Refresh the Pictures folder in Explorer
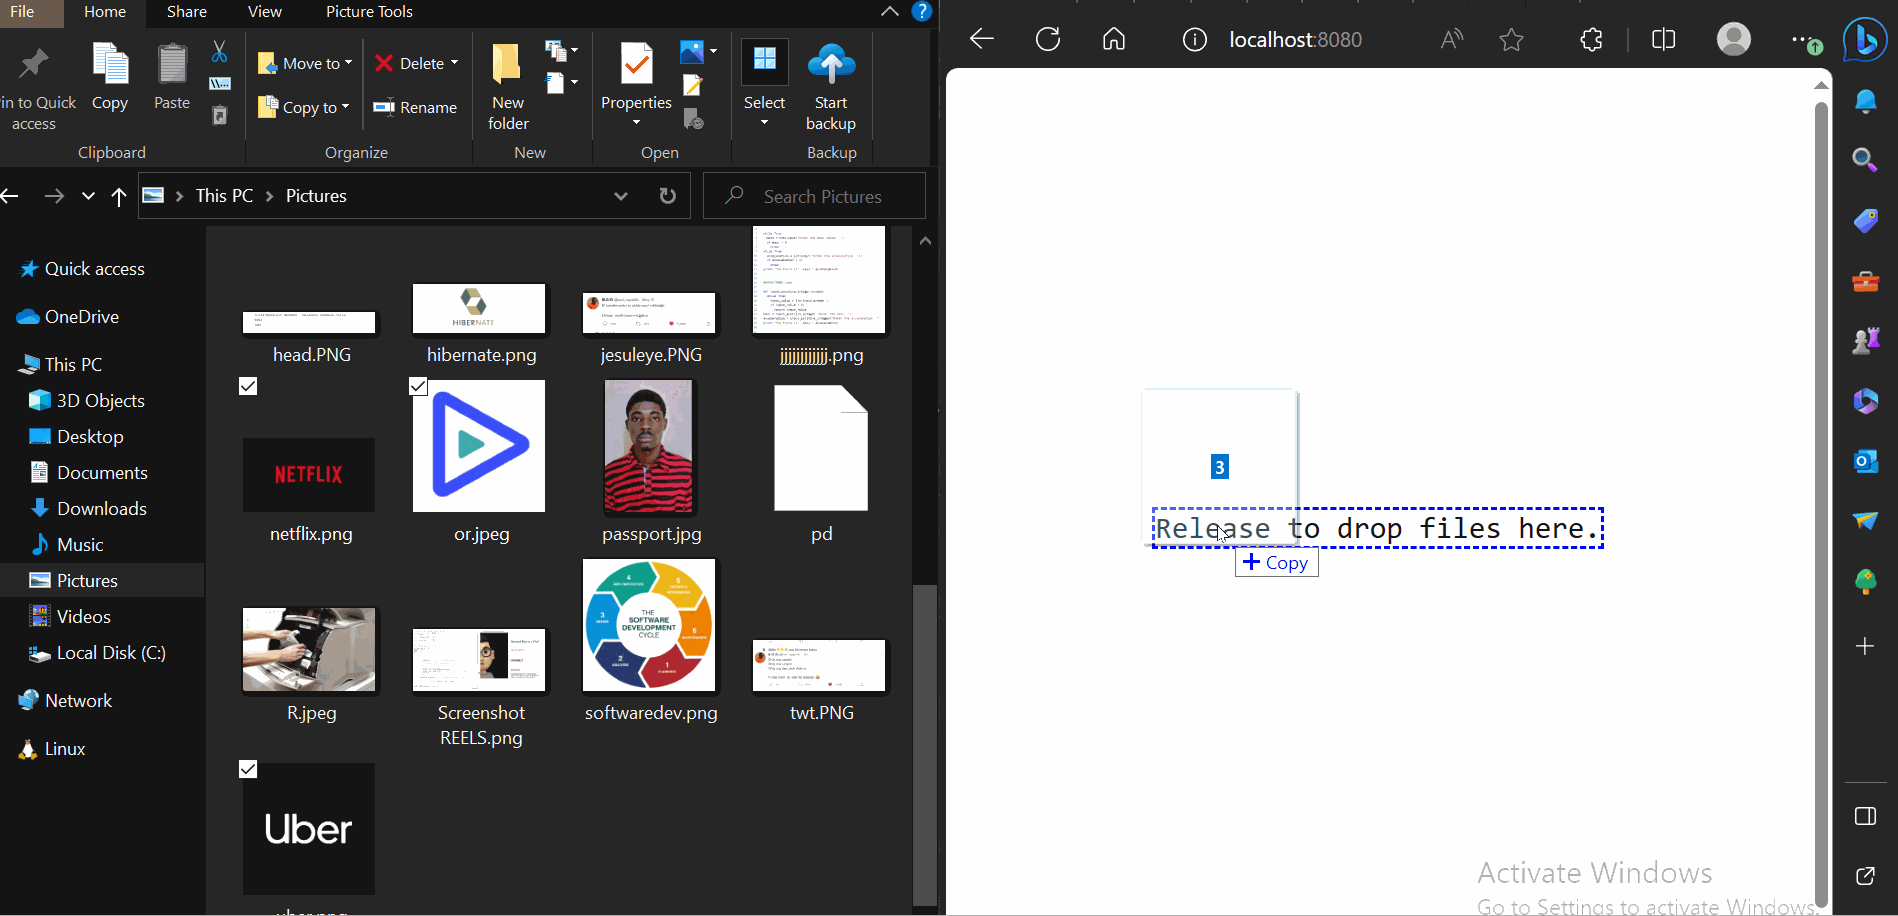1898x916 pixels. pos(667,196)
